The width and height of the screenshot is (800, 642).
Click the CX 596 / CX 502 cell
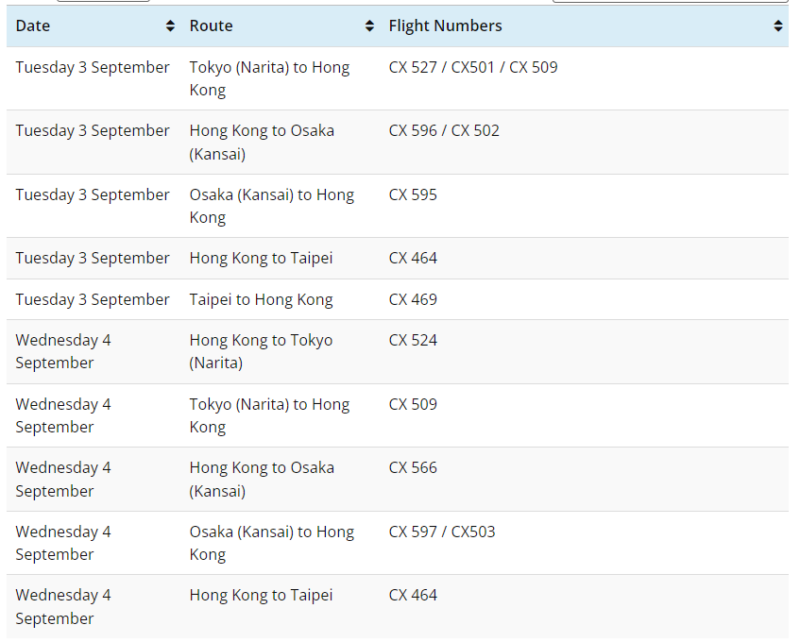pos(444,131)
